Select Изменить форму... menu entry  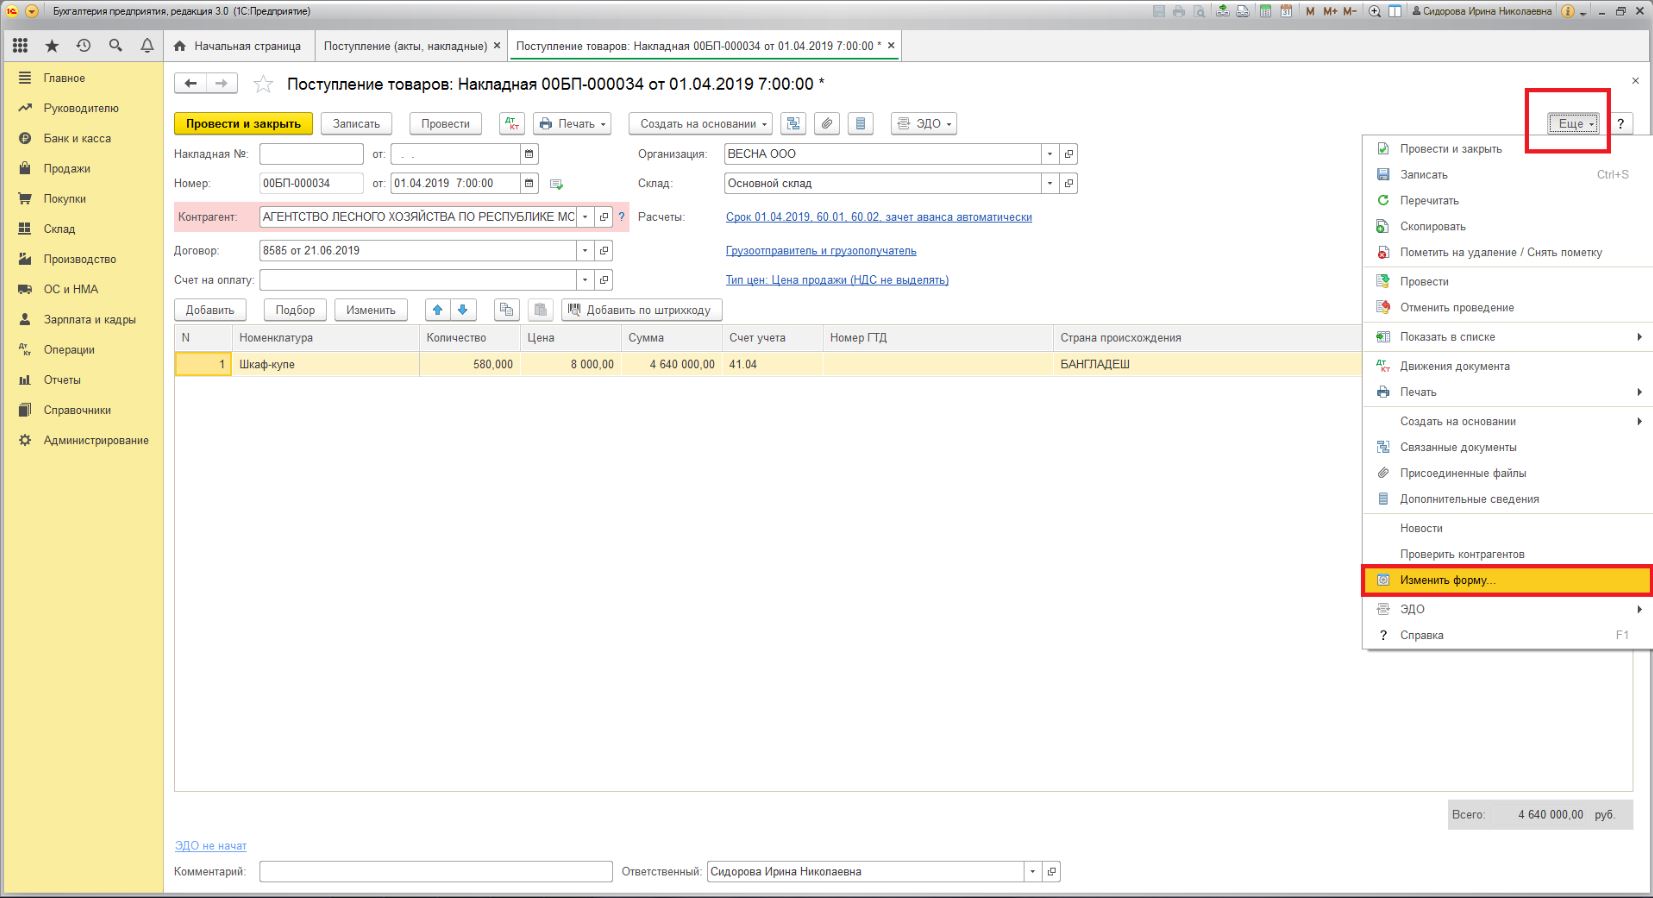1507,580
